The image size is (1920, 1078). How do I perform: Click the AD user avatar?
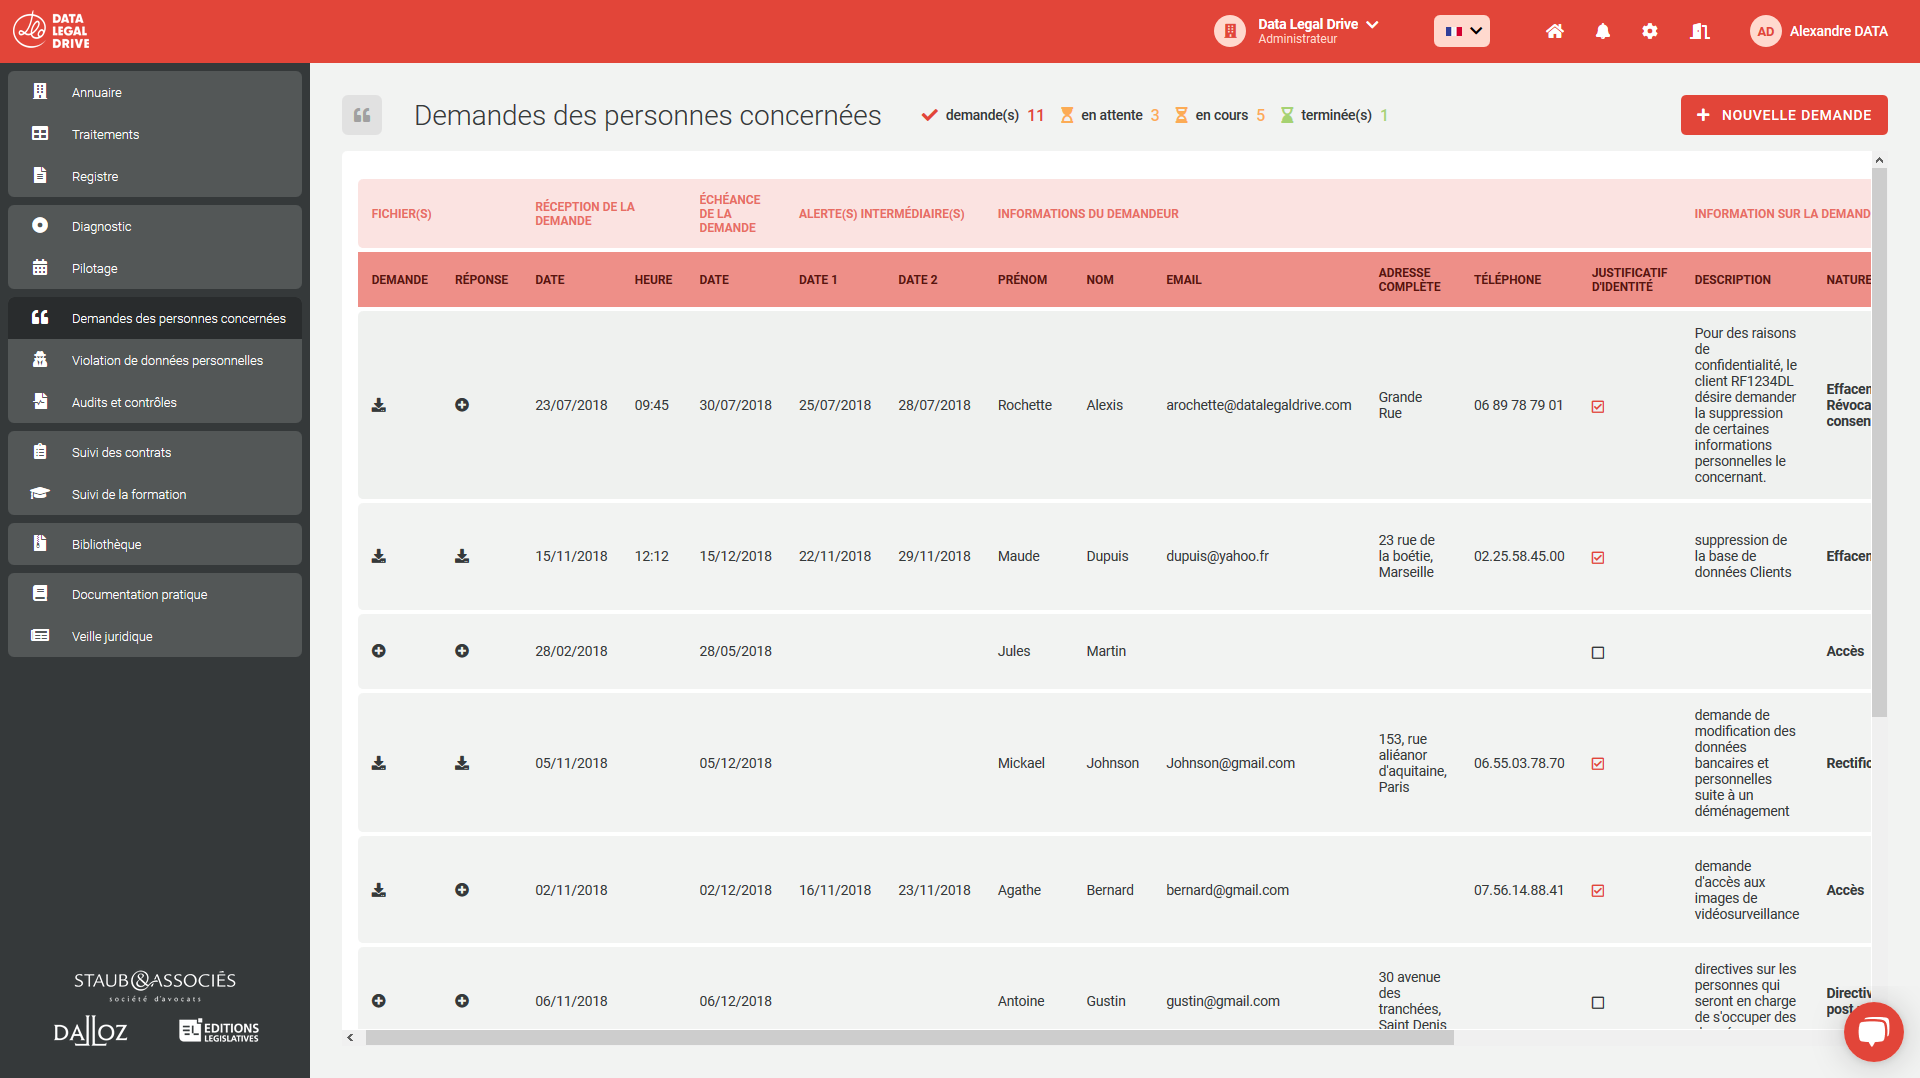(x=1766, y=31)
